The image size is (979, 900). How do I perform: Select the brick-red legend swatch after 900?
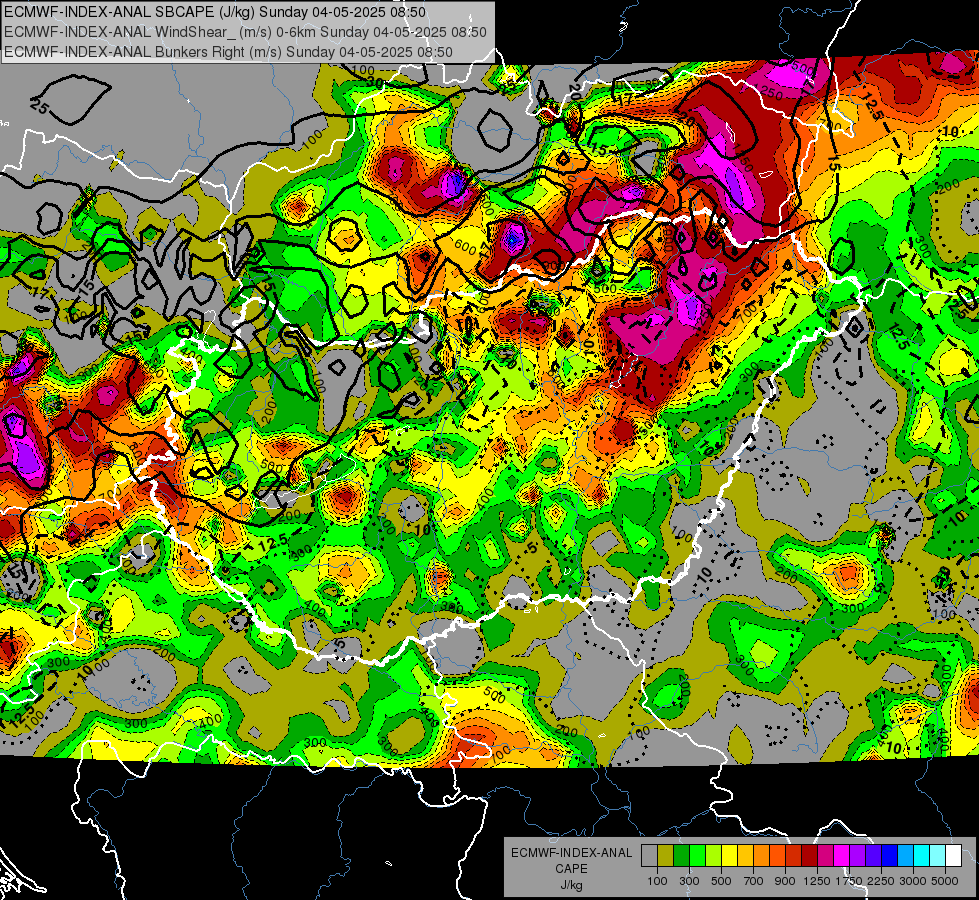click(x=794, y=855)
